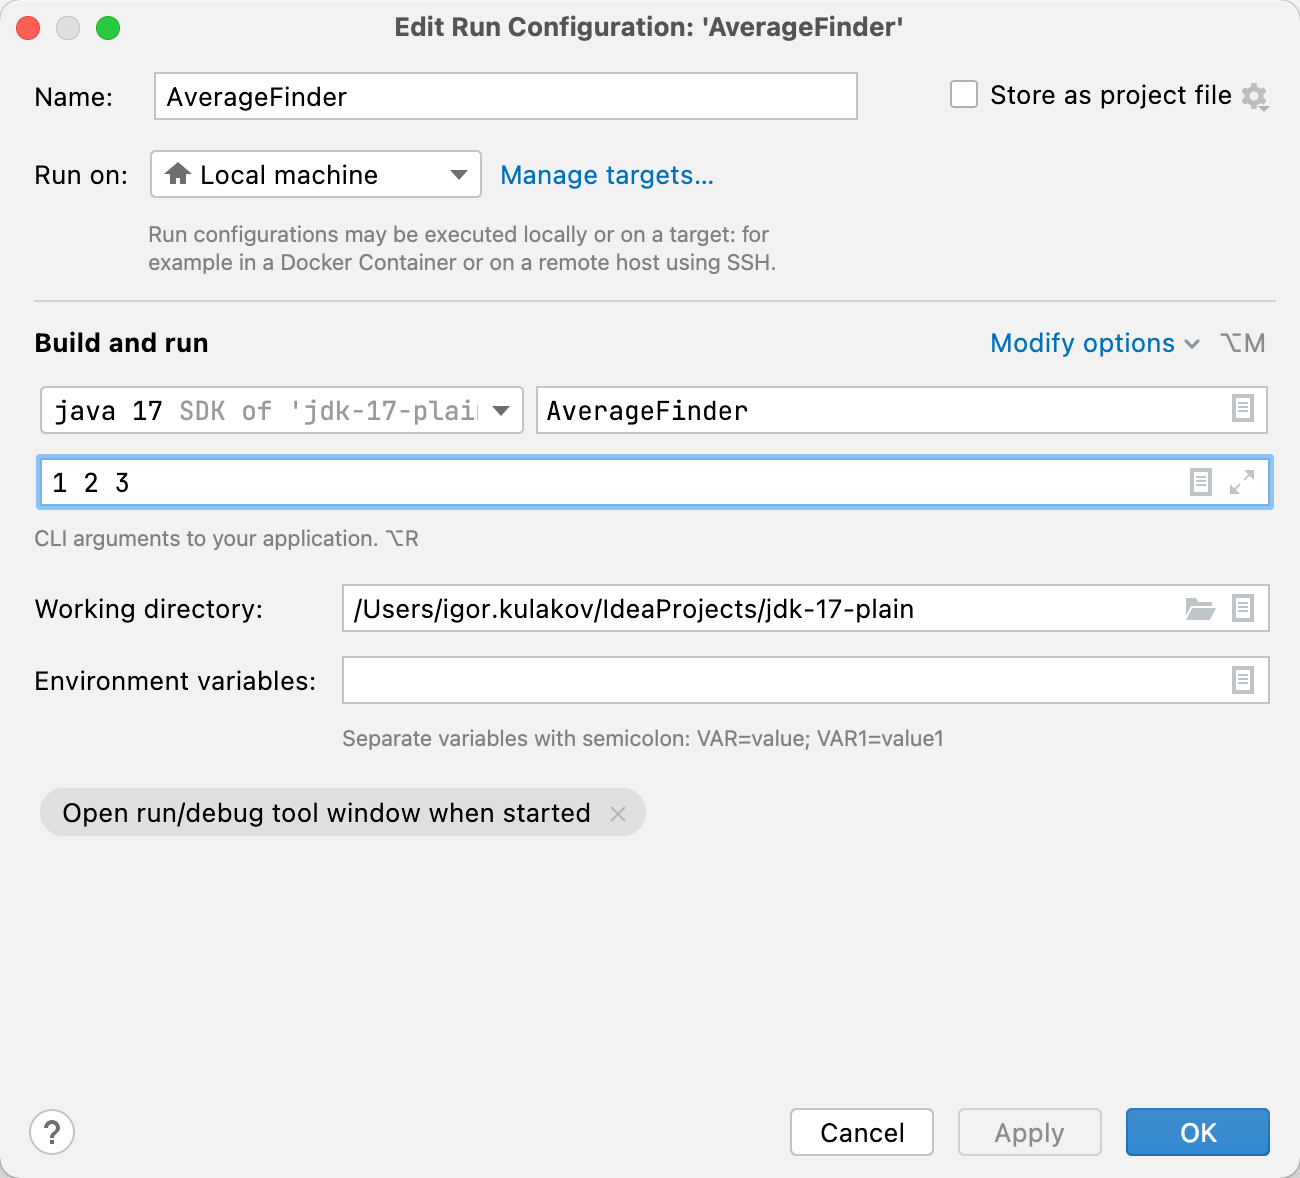
Task: Open environment variables editor icon
Action: [x=1242, y=681]
